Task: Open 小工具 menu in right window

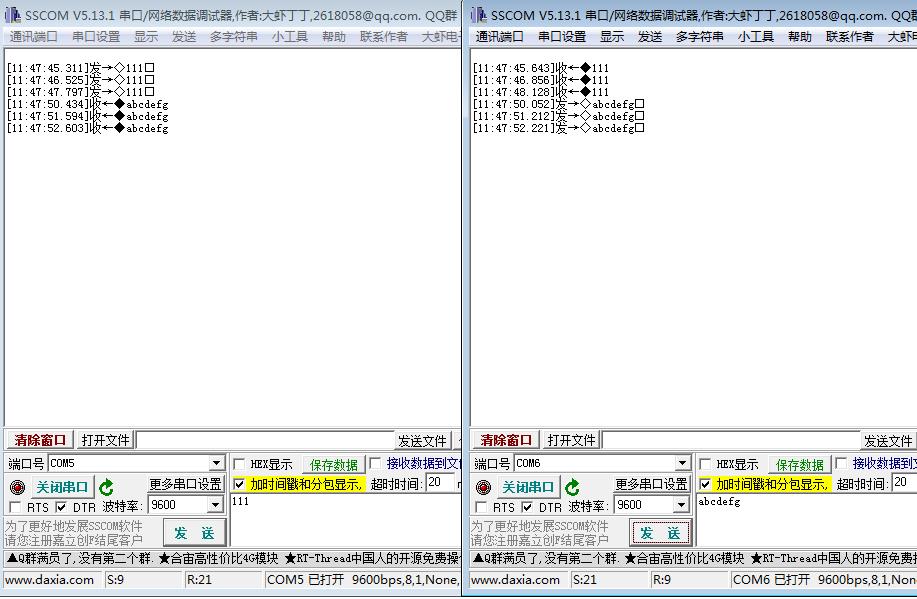Action: (756, 37)
